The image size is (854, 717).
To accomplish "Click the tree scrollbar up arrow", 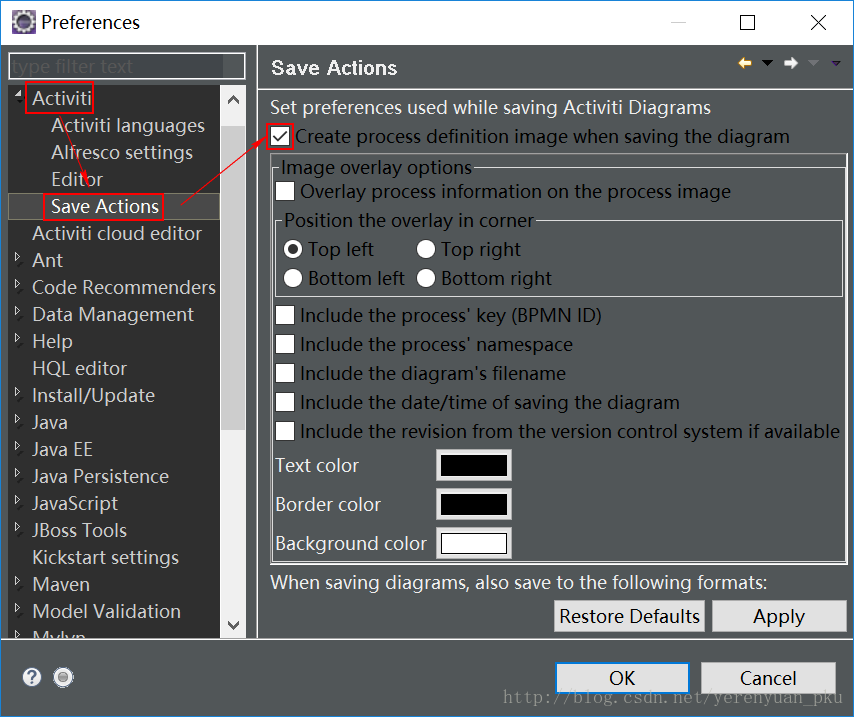I will pos(234,100).
